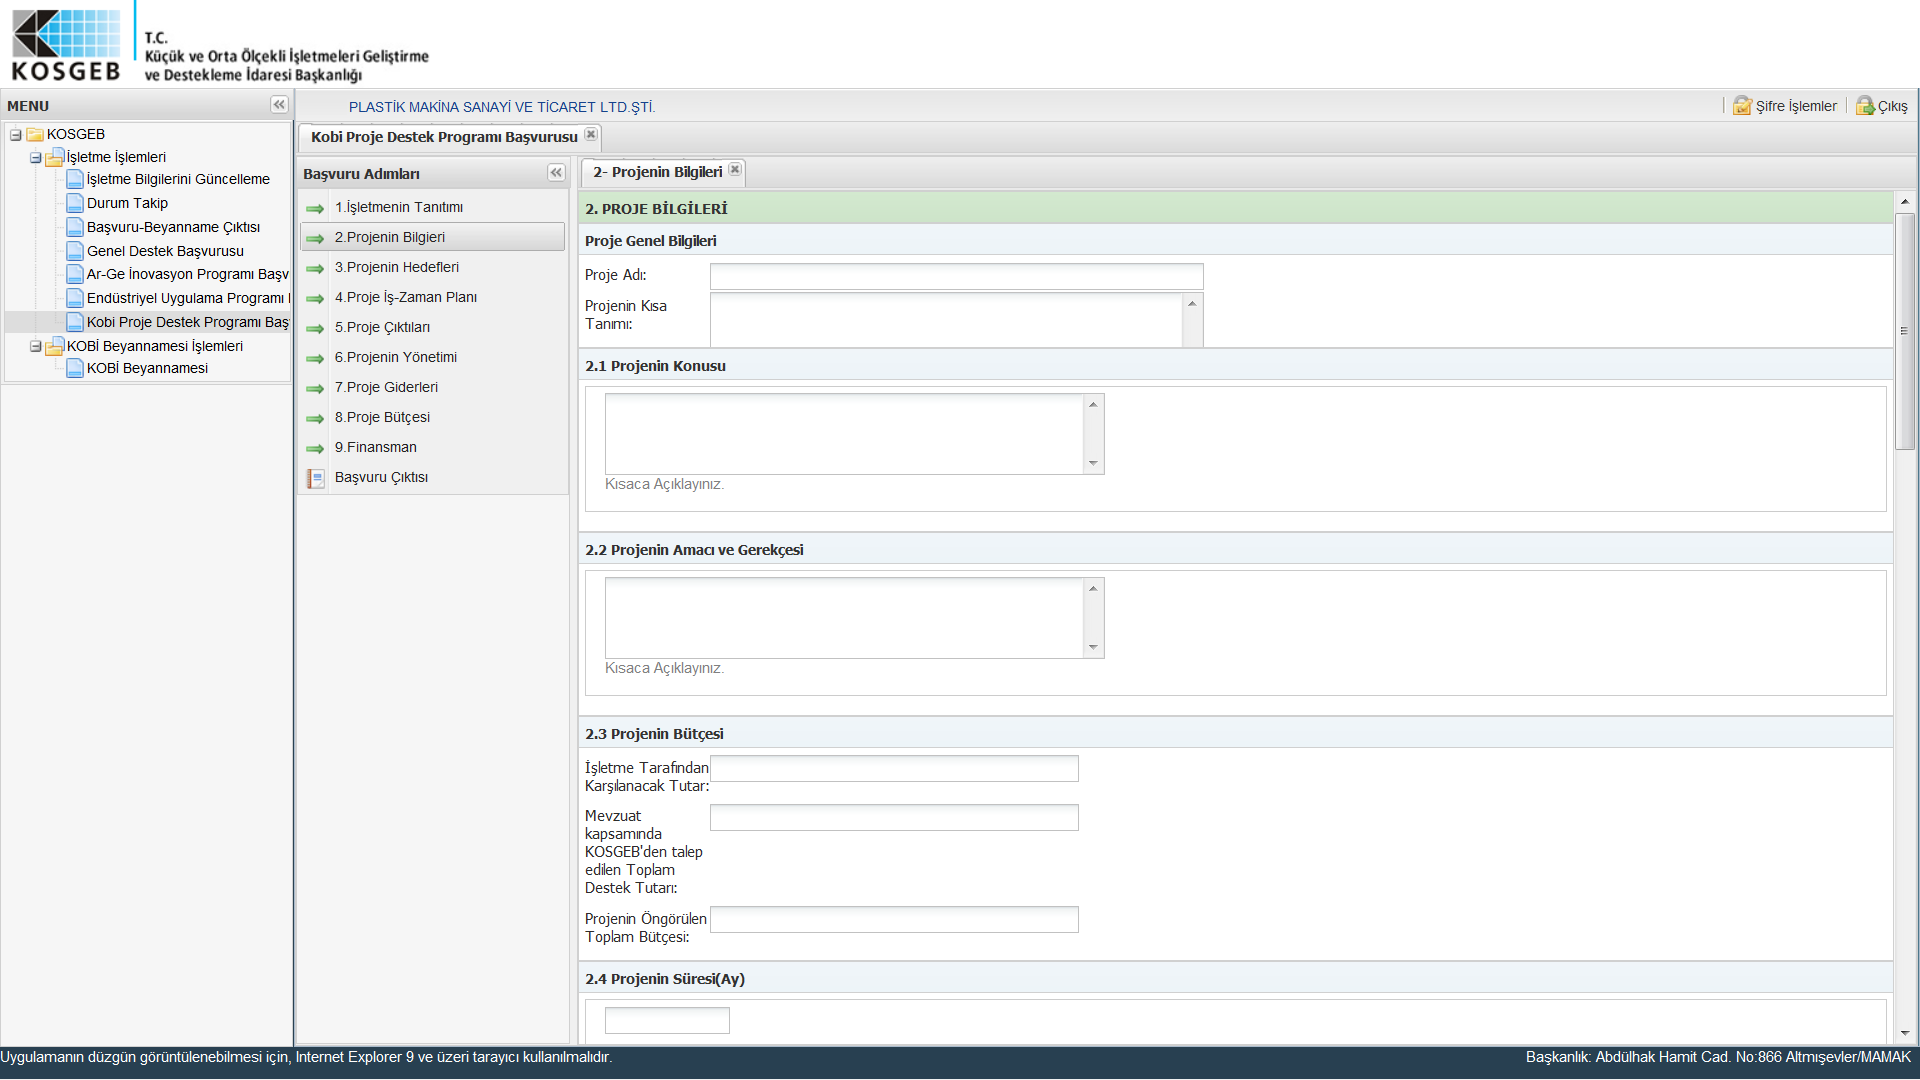Image resolution: width=1920 pixels, height=1080 pixels.
Task: Click the green arrow beside 8.Proje Bütçesi
Action: pos(315,418)
